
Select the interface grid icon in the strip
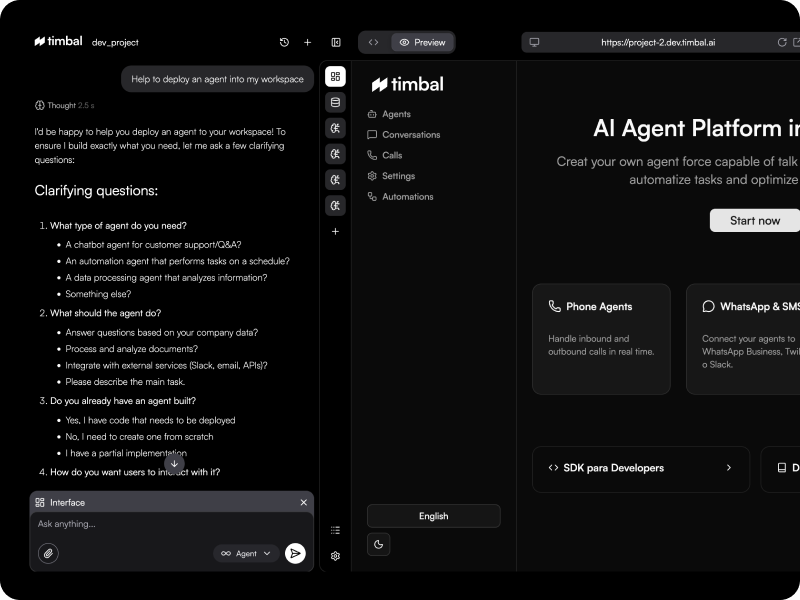[335, 75]
